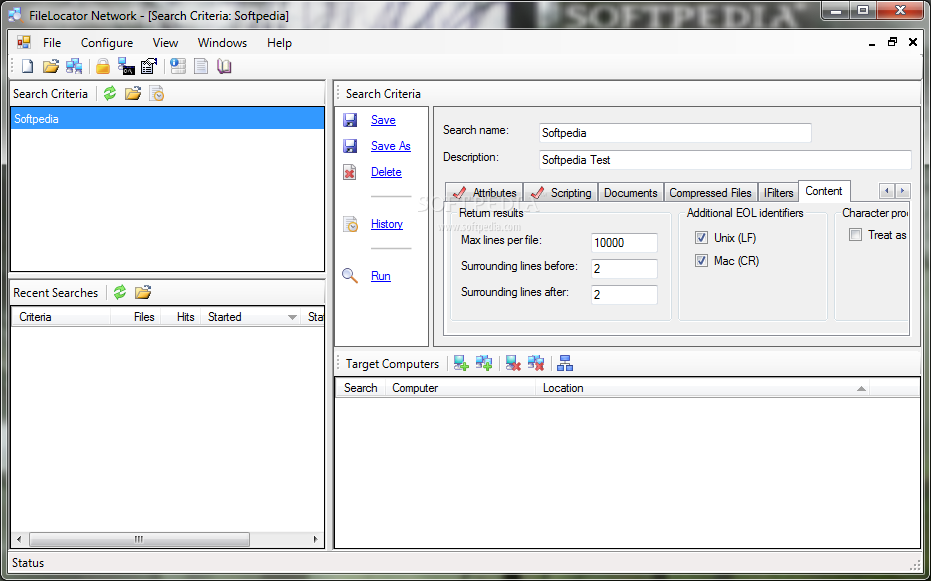This screenshot has width=931, height=581.
Task: Open the File menu
Action: (52, 43)
